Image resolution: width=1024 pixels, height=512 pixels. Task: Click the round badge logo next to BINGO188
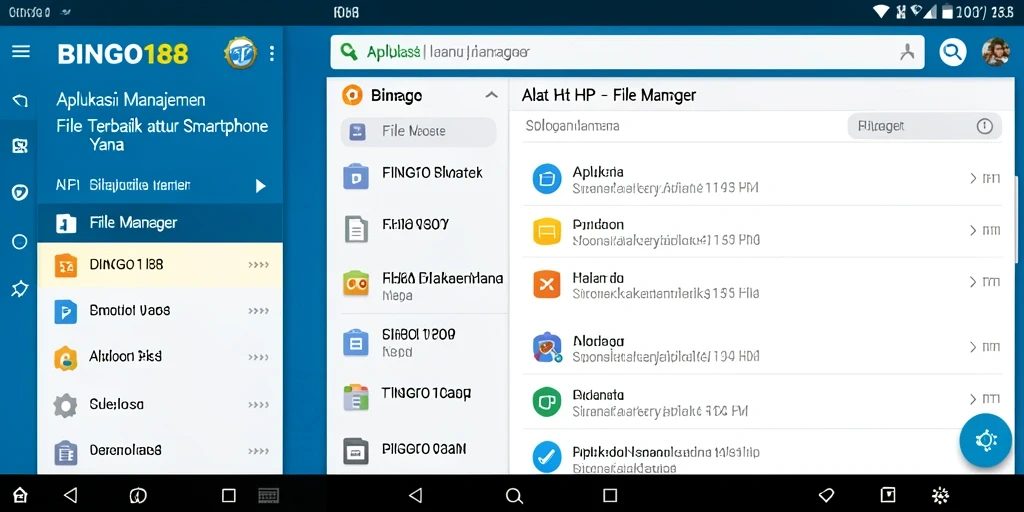[240, 54]
